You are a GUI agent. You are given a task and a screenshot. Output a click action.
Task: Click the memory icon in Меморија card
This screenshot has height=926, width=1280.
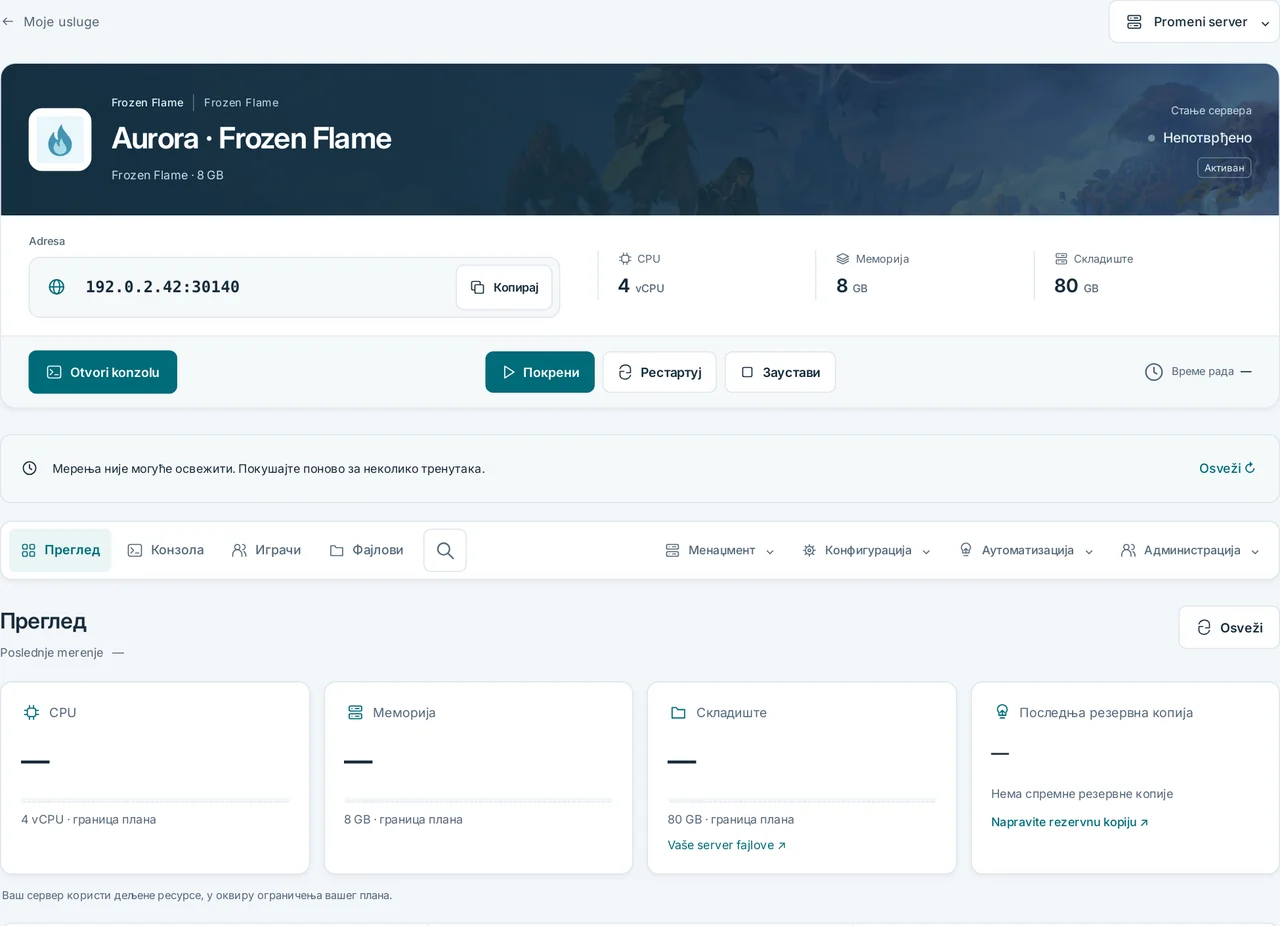(355, 712)
